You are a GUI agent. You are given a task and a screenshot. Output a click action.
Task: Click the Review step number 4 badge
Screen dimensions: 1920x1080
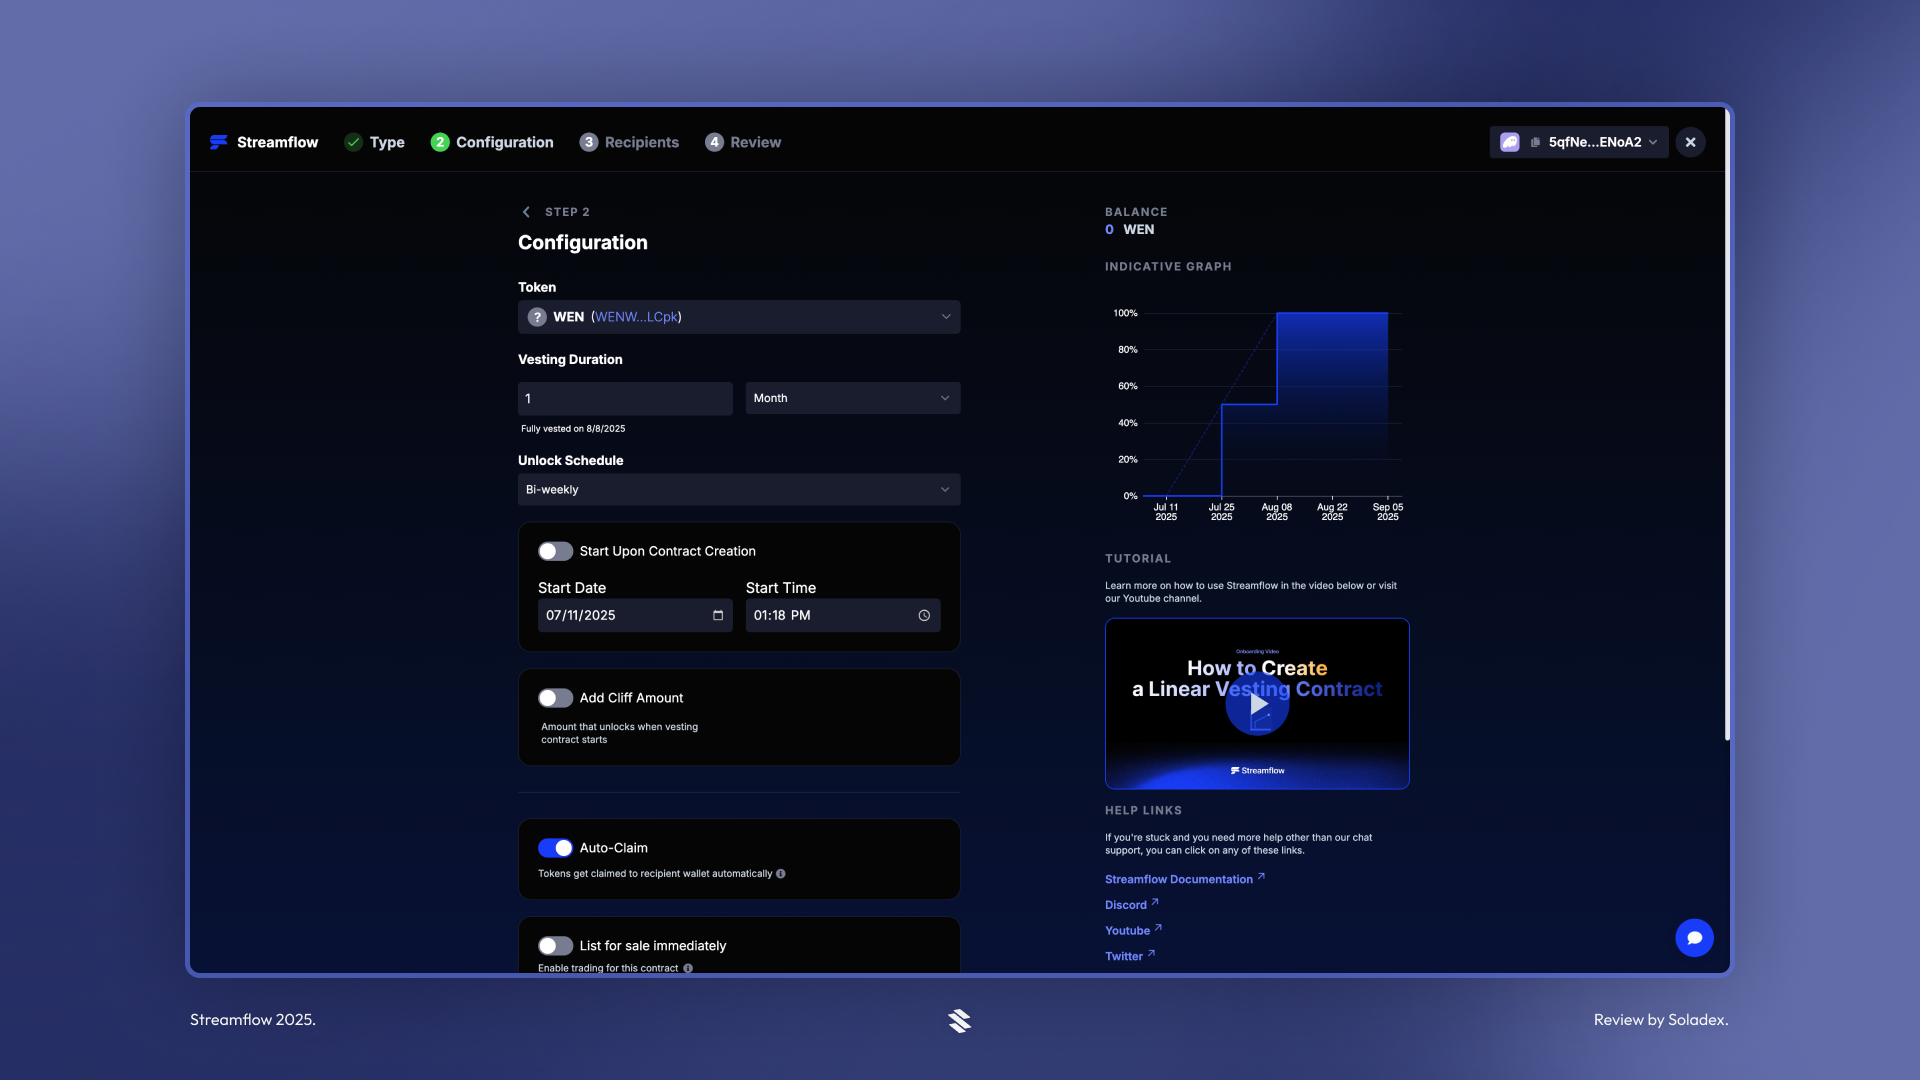[714, 142]
